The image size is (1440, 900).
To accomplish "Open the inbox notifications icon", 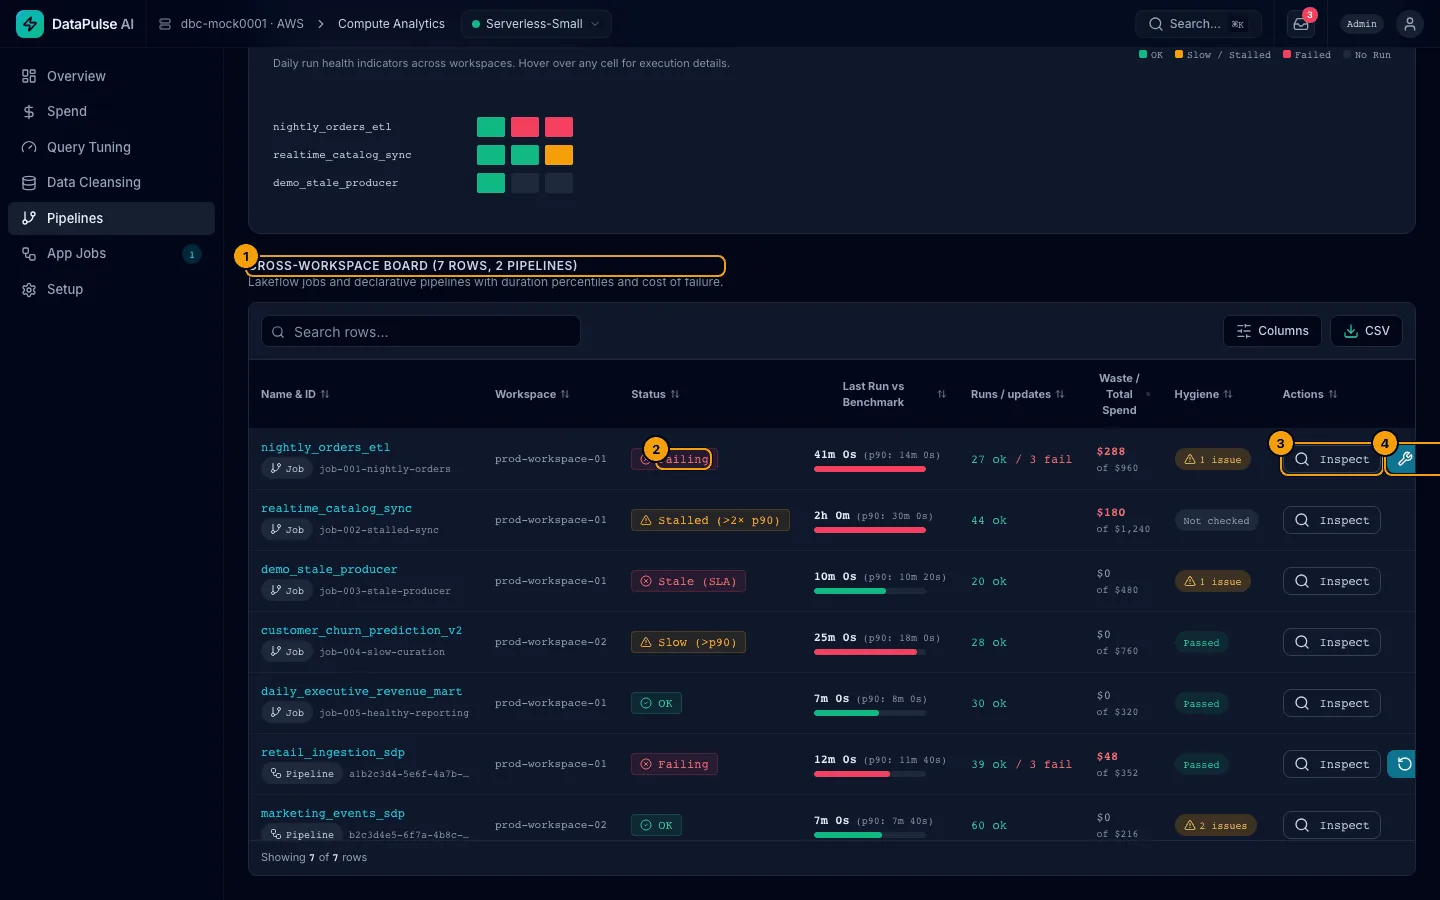I will click(x=1301, y=24).
